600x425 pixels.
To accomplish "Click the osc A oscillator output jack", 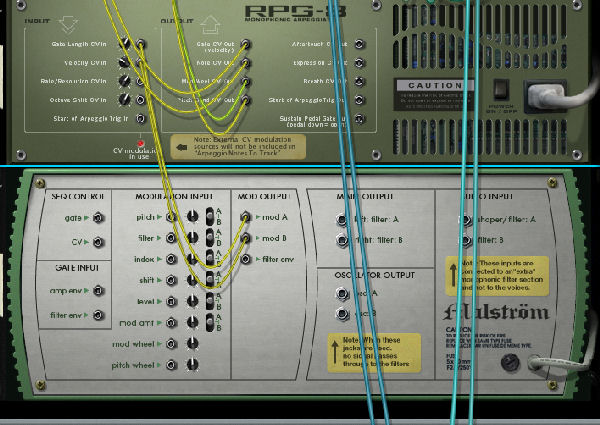I will pyautogui.click(x=342, y=293).
